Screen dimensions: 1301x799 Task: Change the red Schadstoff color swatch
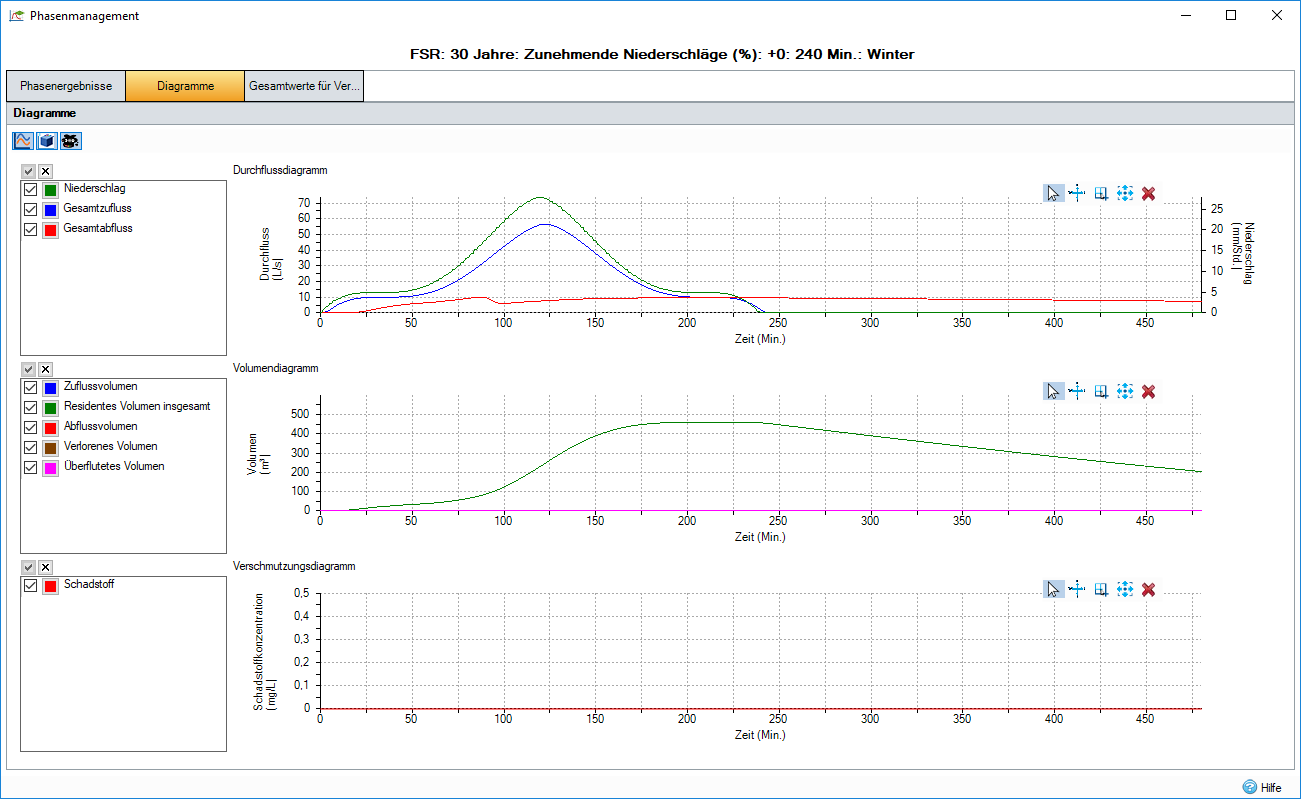click(x=50, y=585)
